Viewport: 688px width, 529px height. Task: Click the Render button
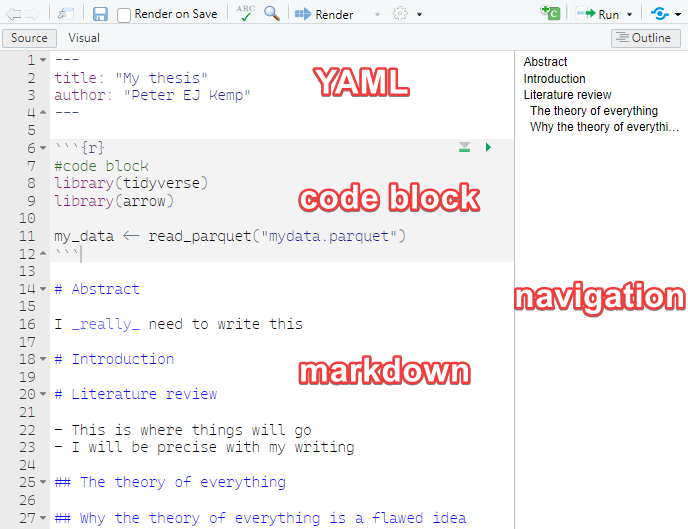324,14
